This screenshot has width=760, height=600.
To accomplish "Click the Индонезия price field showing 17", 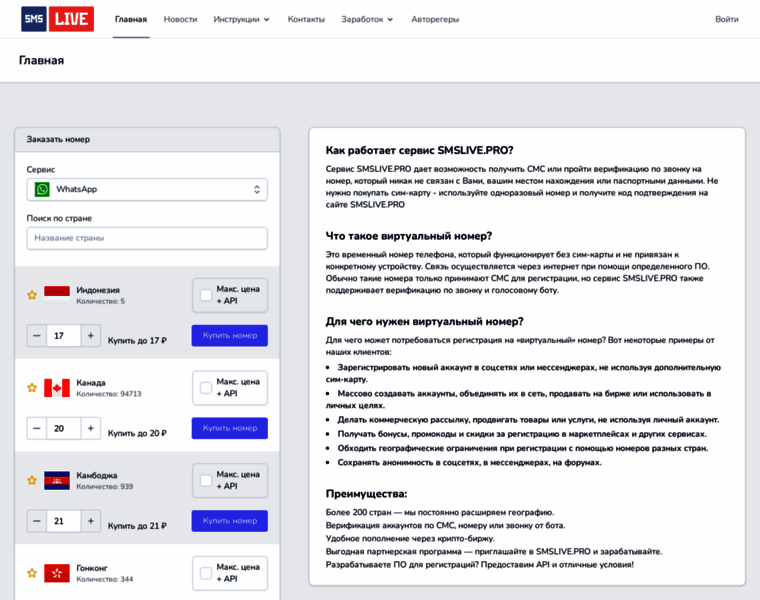I will (x=63, y=335).
